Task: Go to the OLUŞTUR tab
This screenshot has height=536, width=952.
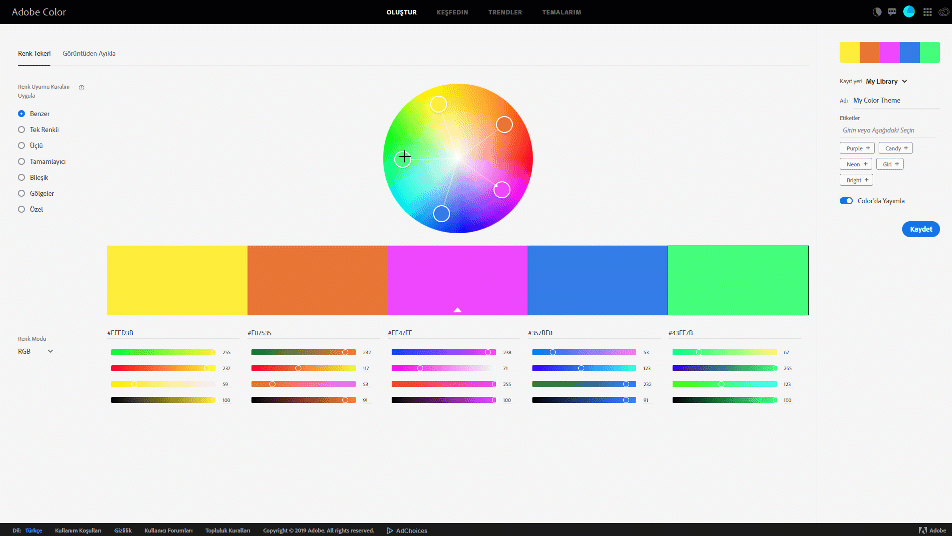Action: point(401,12)
